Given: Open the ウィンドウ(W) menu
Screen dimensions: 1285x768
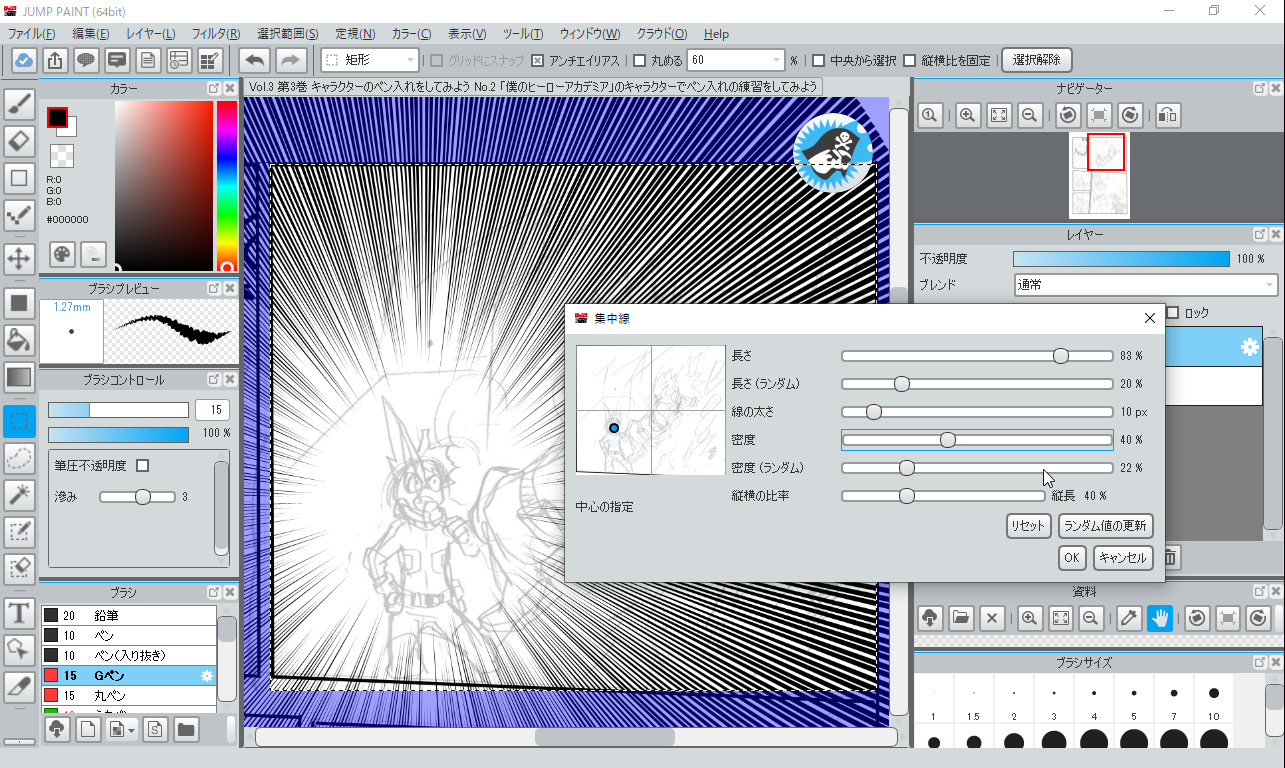Looking at the screenshot, I should coord(590,34).
